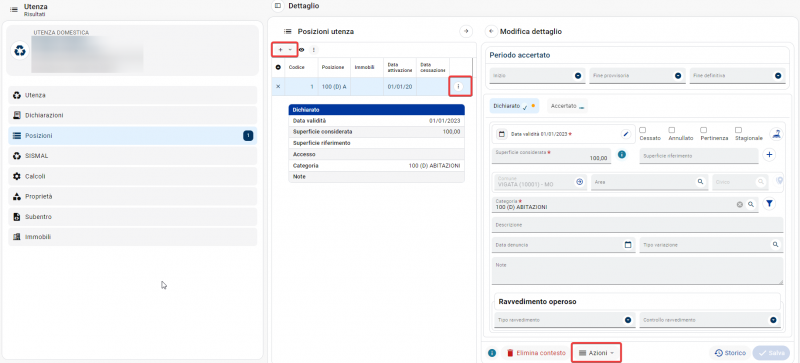Image resolution: width=800 pixels, height=363 pixels.
Task: Go back using the Modifica dettaglio arrow
Action: [x=491, y=31]
